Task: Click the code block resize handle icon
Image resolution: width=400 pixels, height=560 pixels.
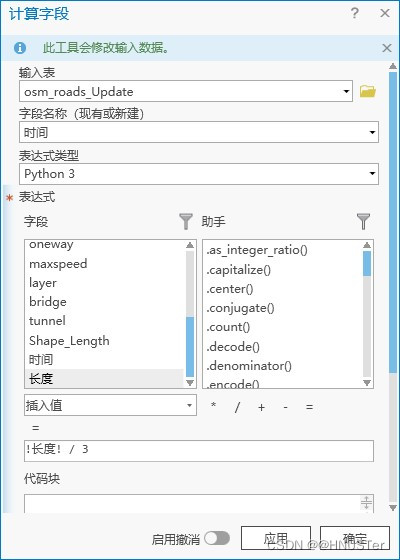Action: coord(367,502)
